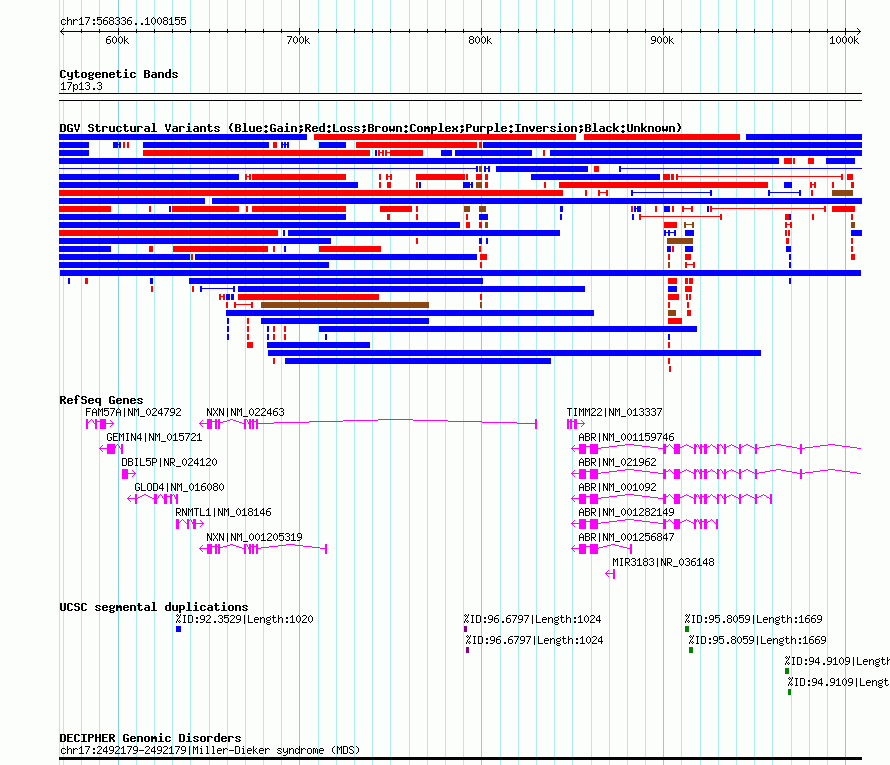Select the DBIL5P gene glyph

pos(128,474)
